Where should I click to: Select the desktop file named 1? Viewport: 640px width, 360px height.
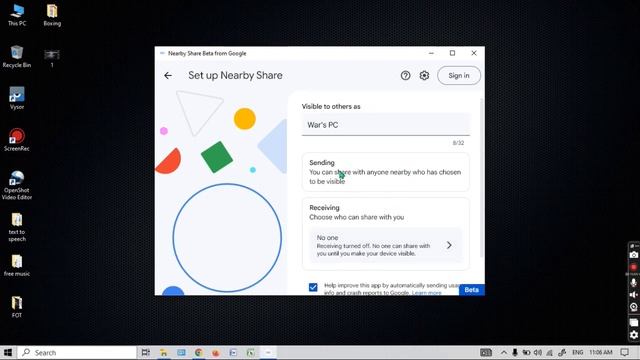52,58
